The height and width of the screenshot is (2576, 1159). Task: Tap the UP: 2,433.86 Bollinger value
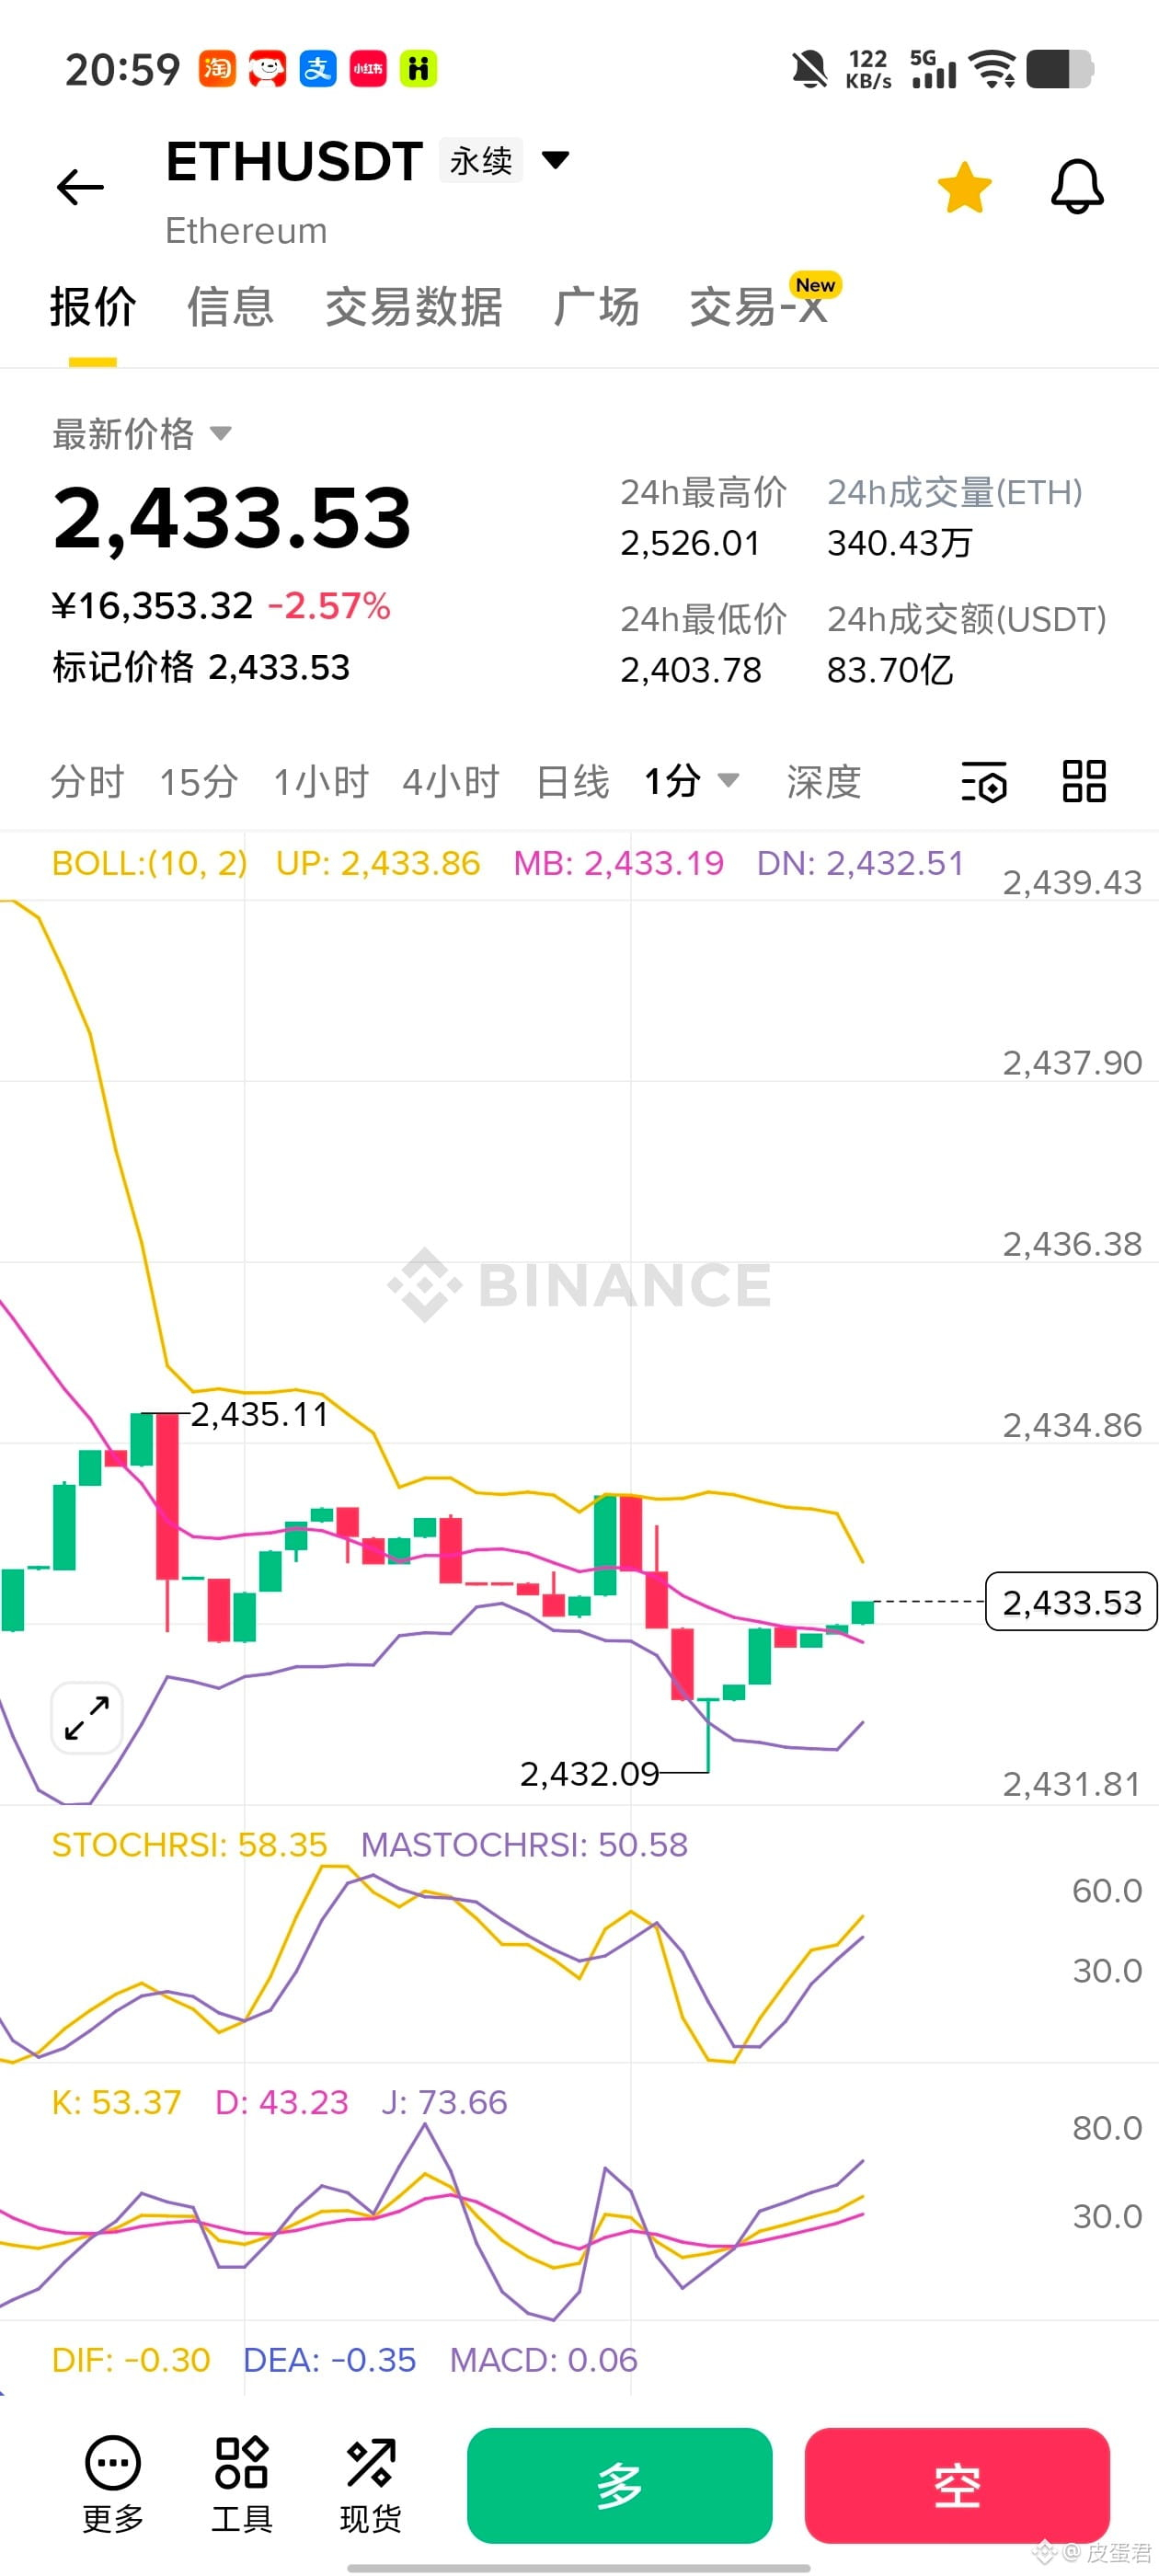pos(378,863)
